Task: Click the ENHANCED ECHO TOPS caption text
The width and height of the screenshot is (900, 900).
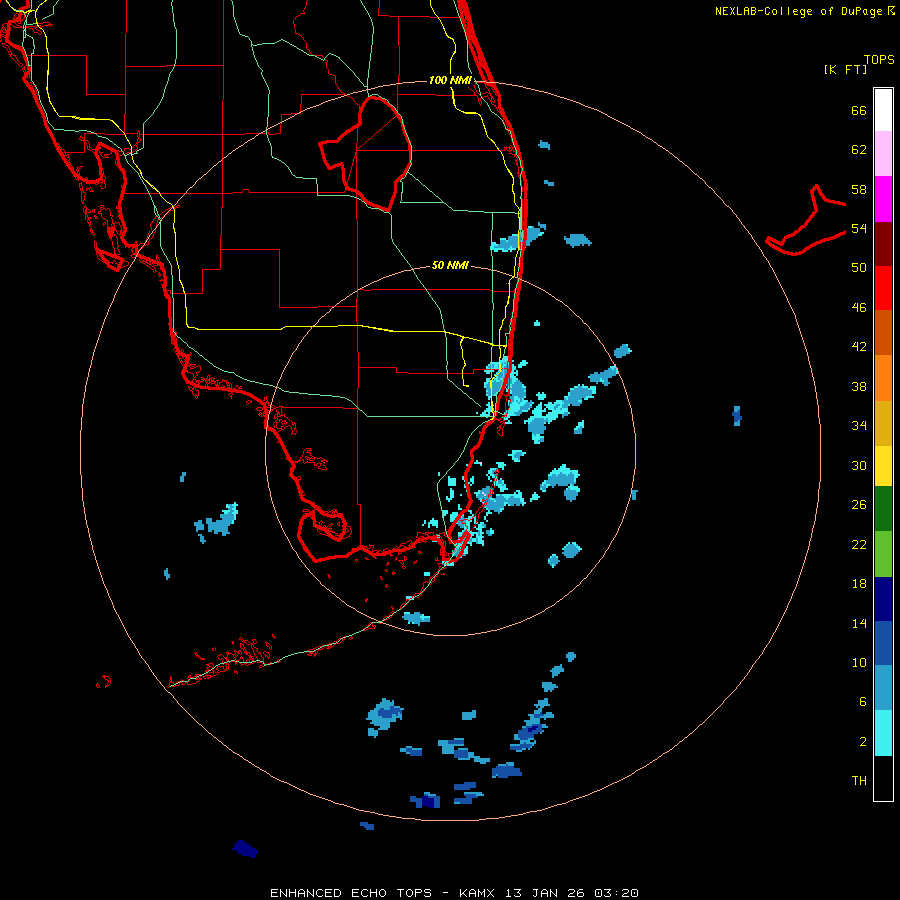Action: [351, 893]
